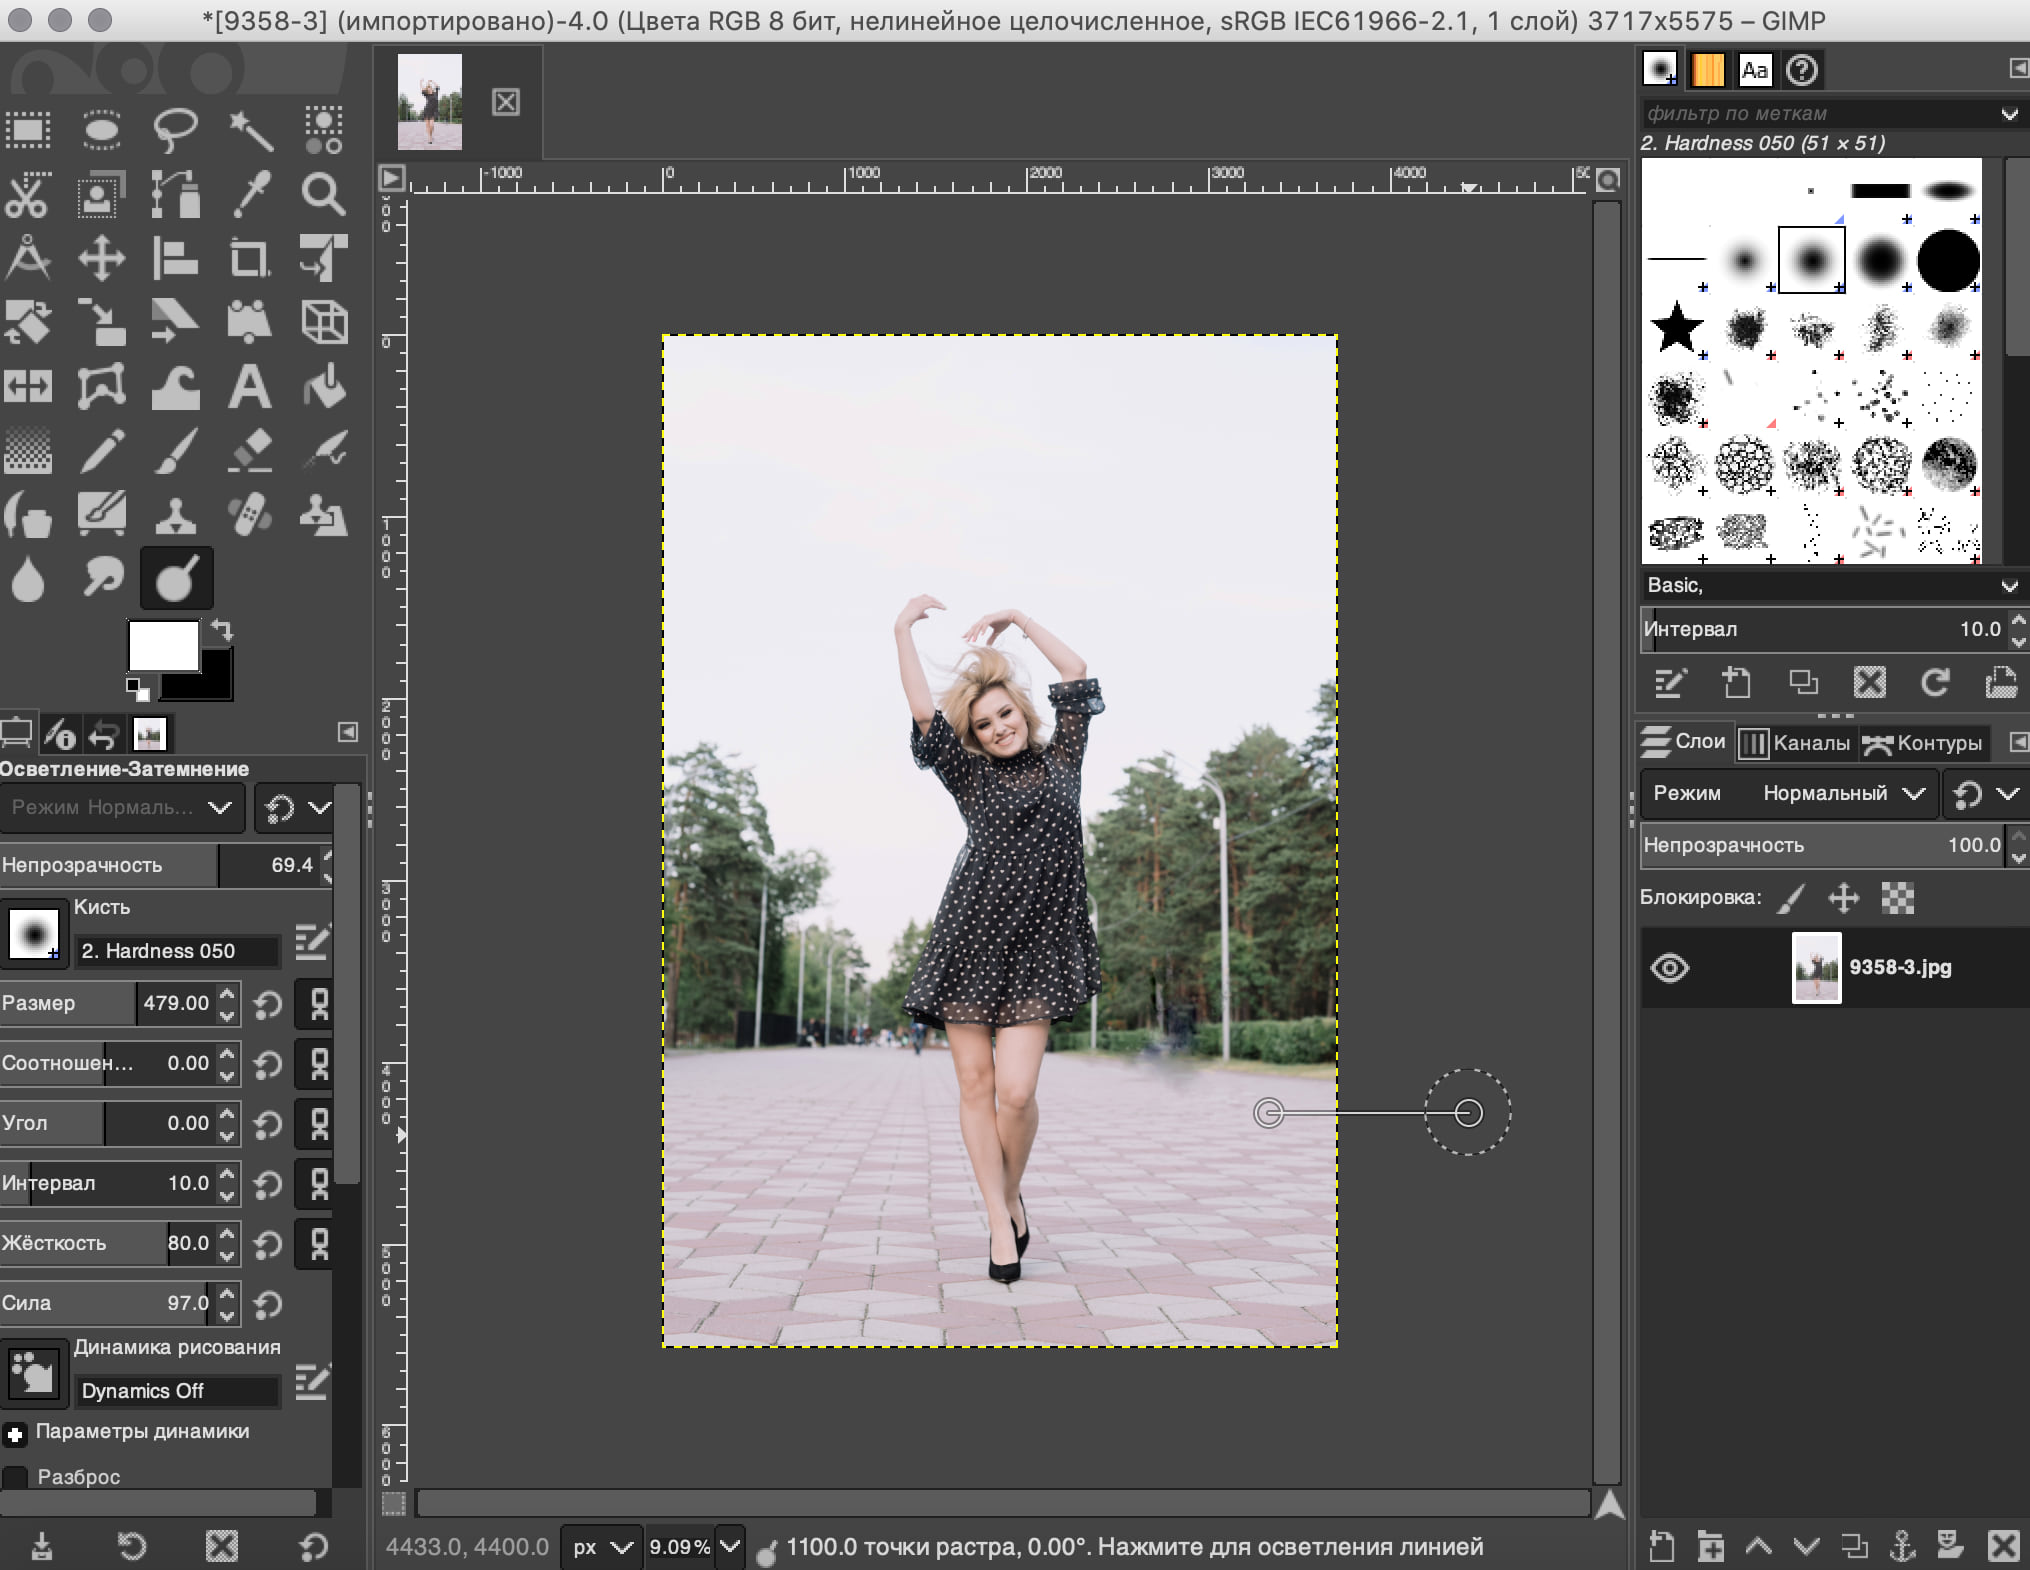
Task: Select the Text tool
Action: coord(246,384)
